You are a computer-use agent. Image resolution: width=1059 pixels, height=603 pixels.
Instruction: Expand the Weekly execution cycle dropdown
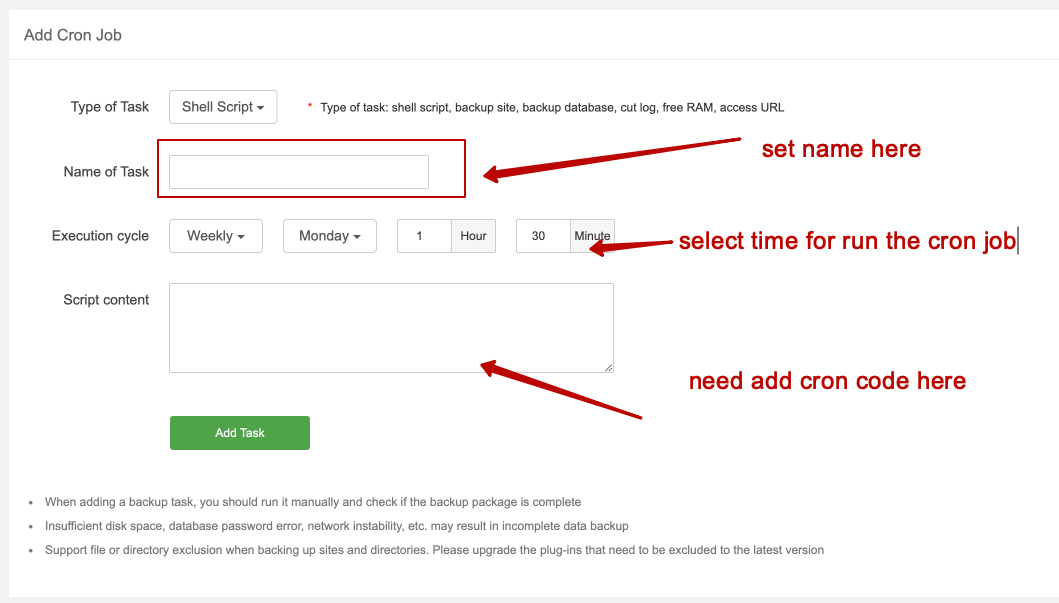(x=215, y=235)
